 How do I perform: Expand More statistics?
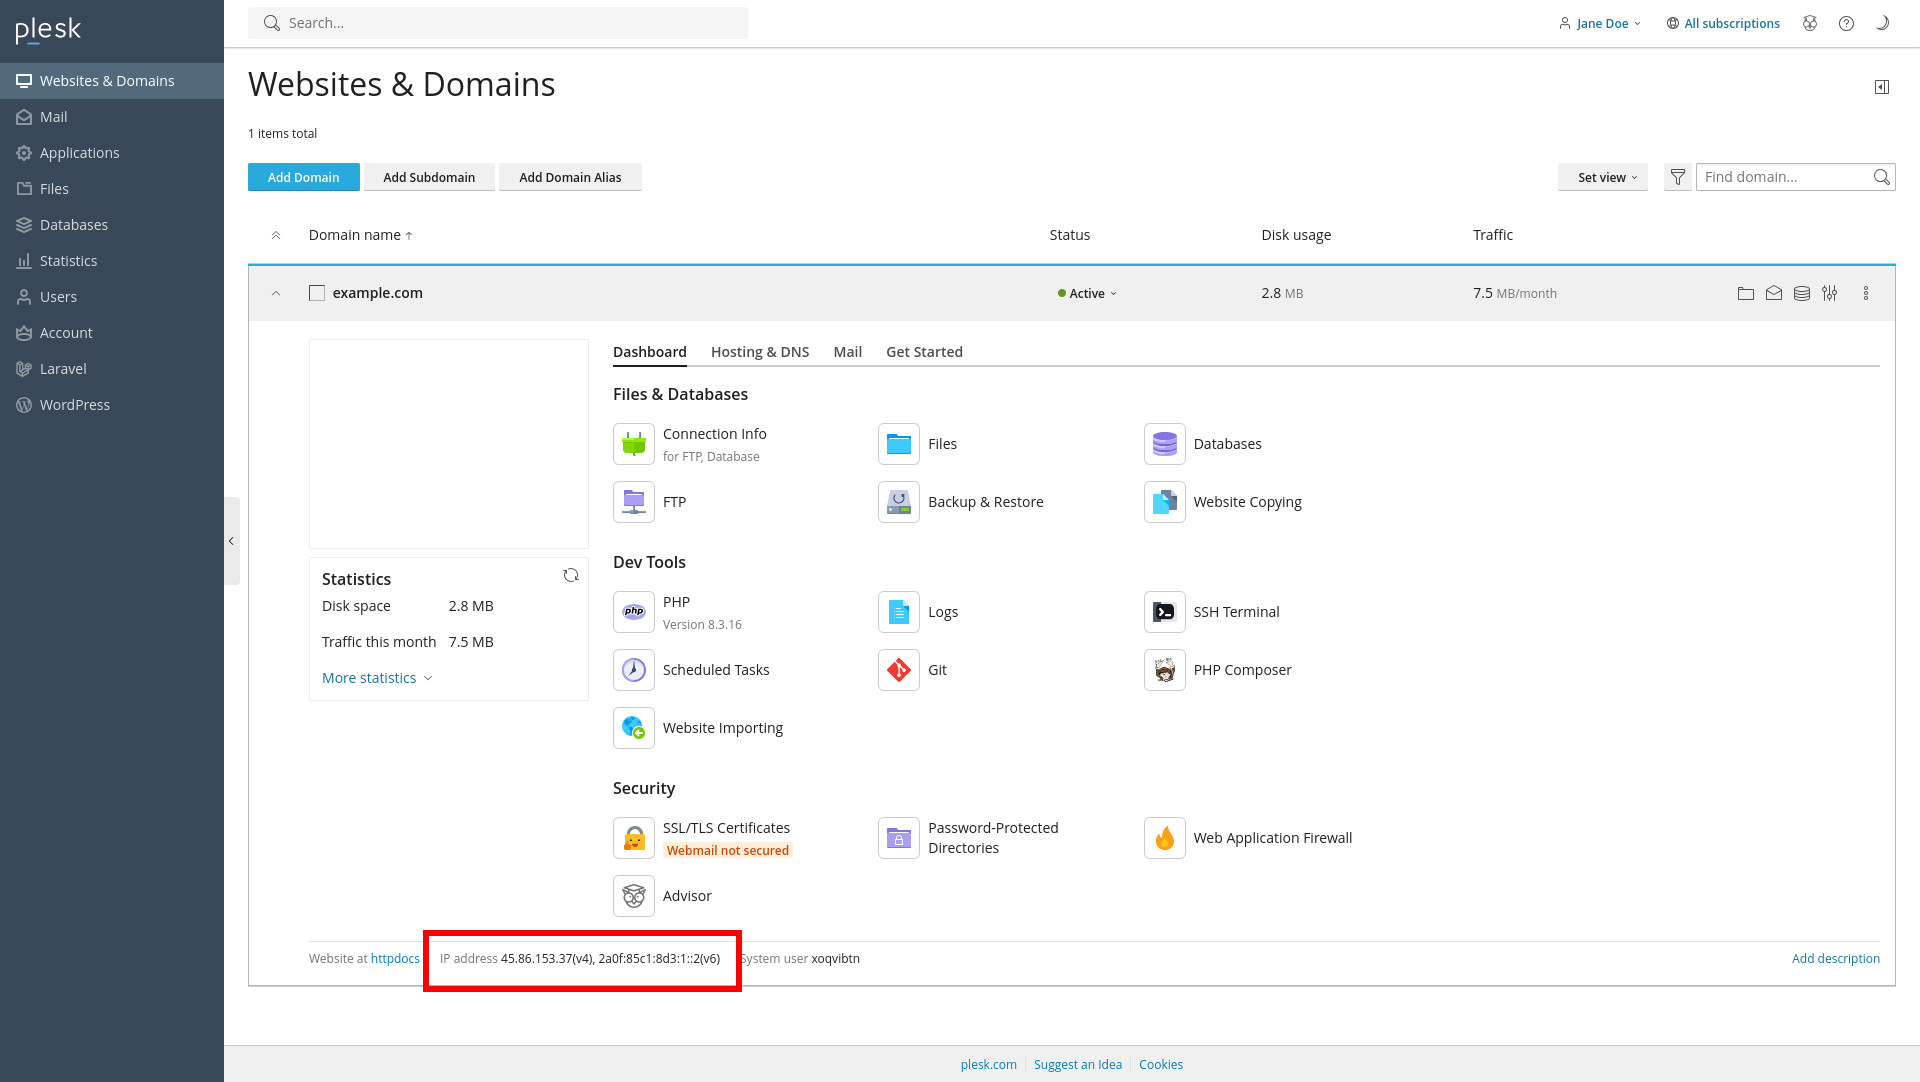(377, 678)
